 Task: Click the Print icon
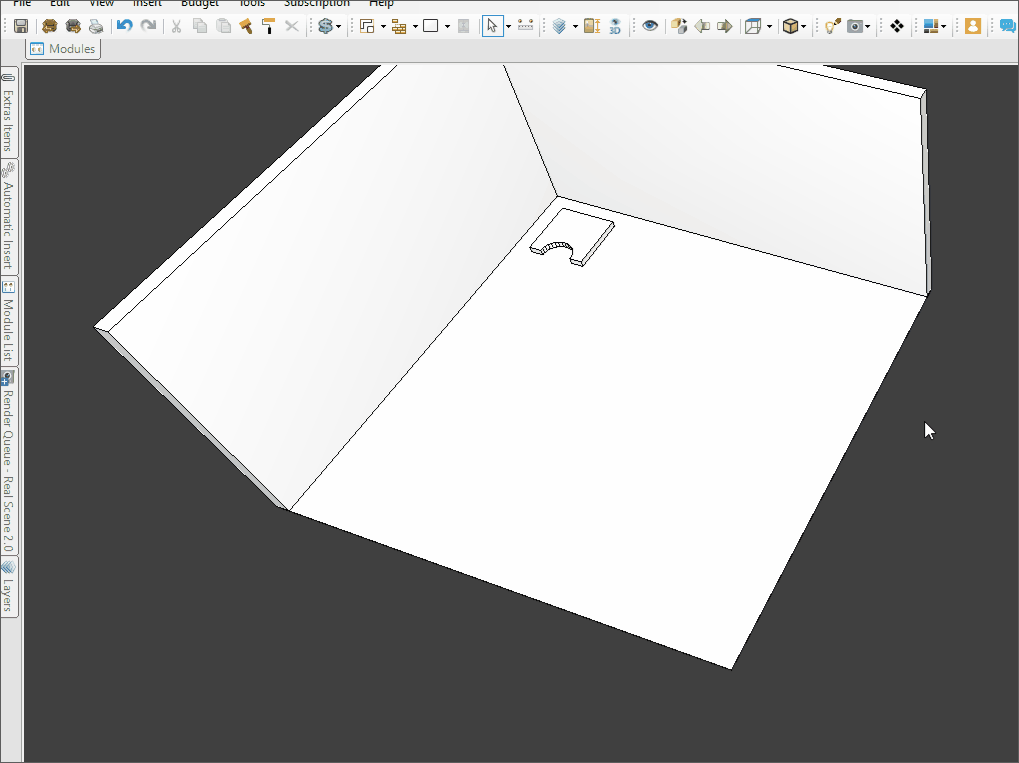pos(96,26)
